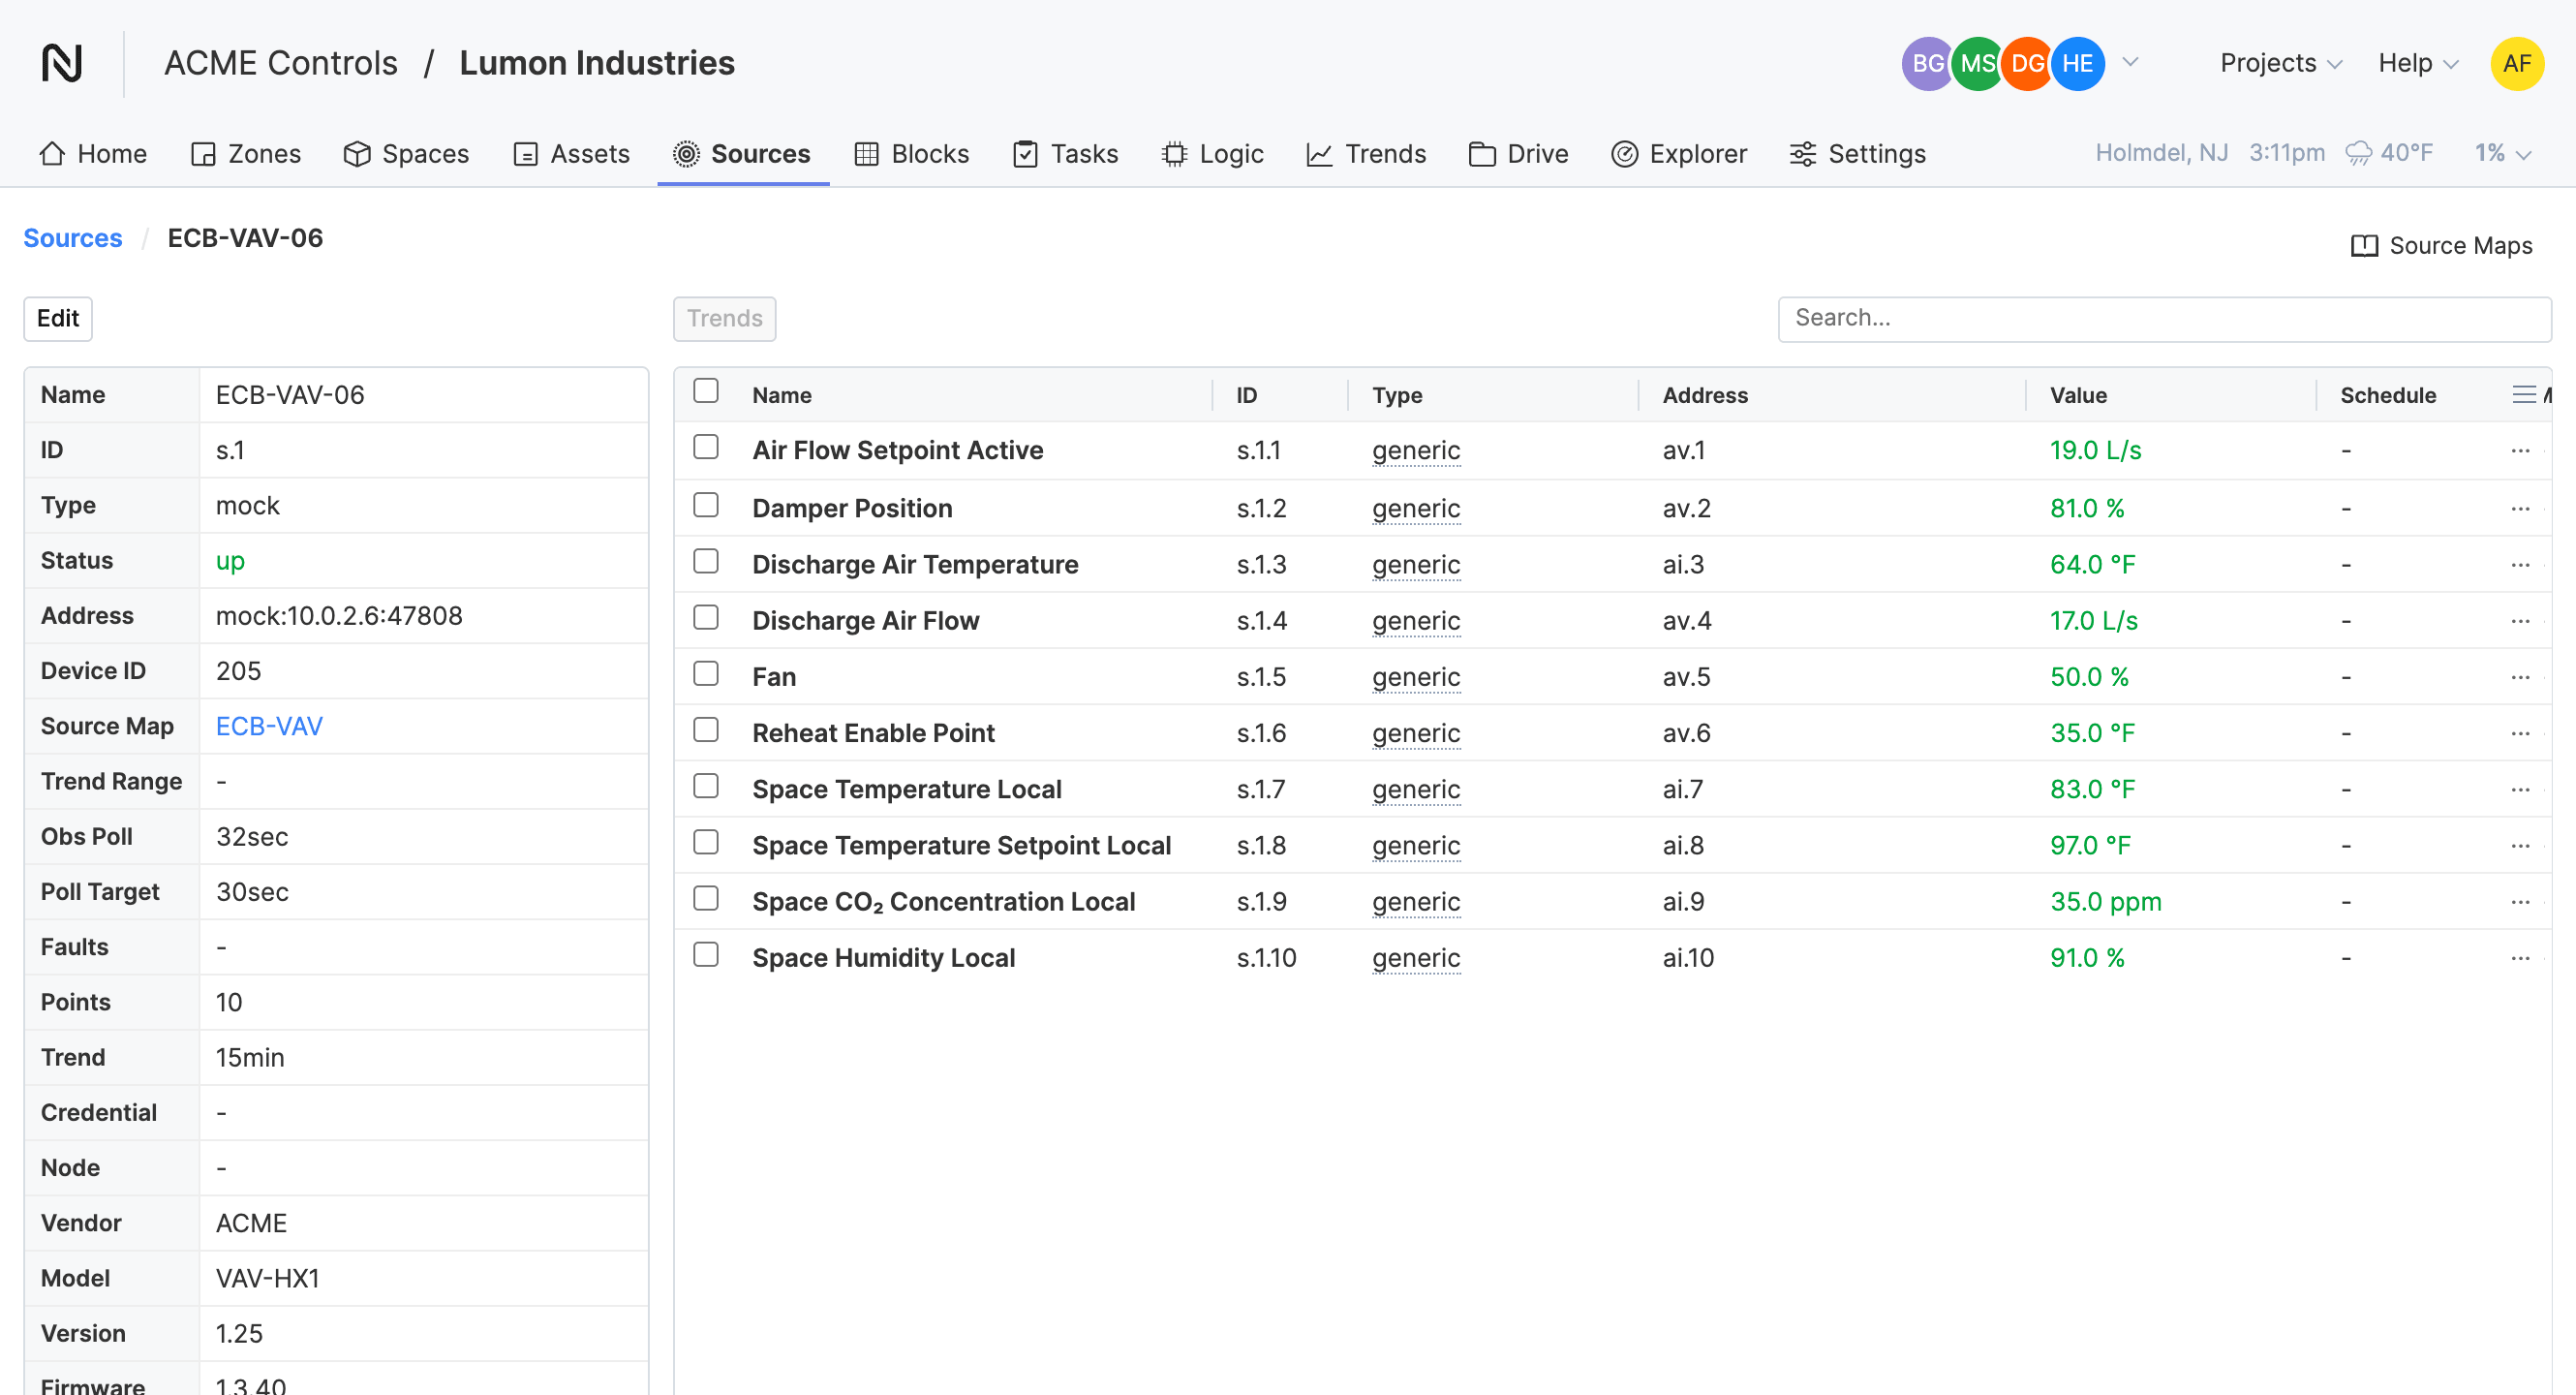Open the row menu for Damper Position
This screenshot has height=1395, width=2576.
2519,509
